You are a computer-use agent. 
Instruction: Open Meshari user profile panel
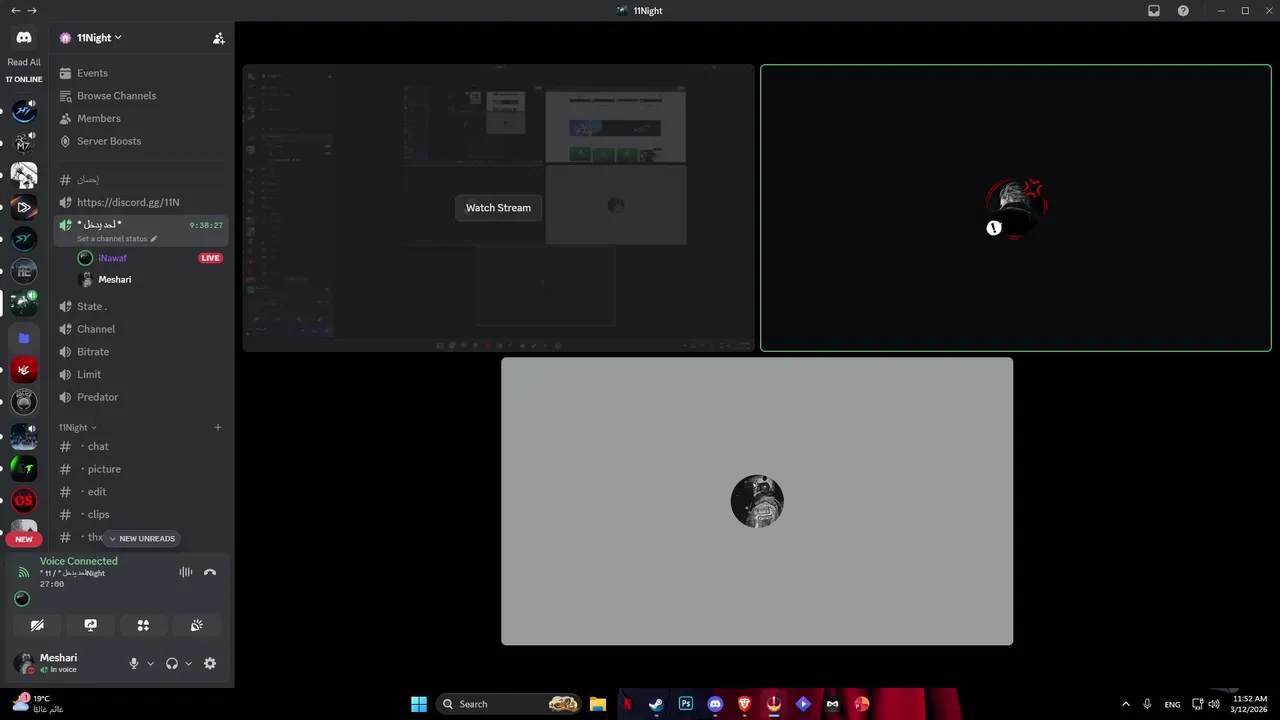tap(65, 663)
